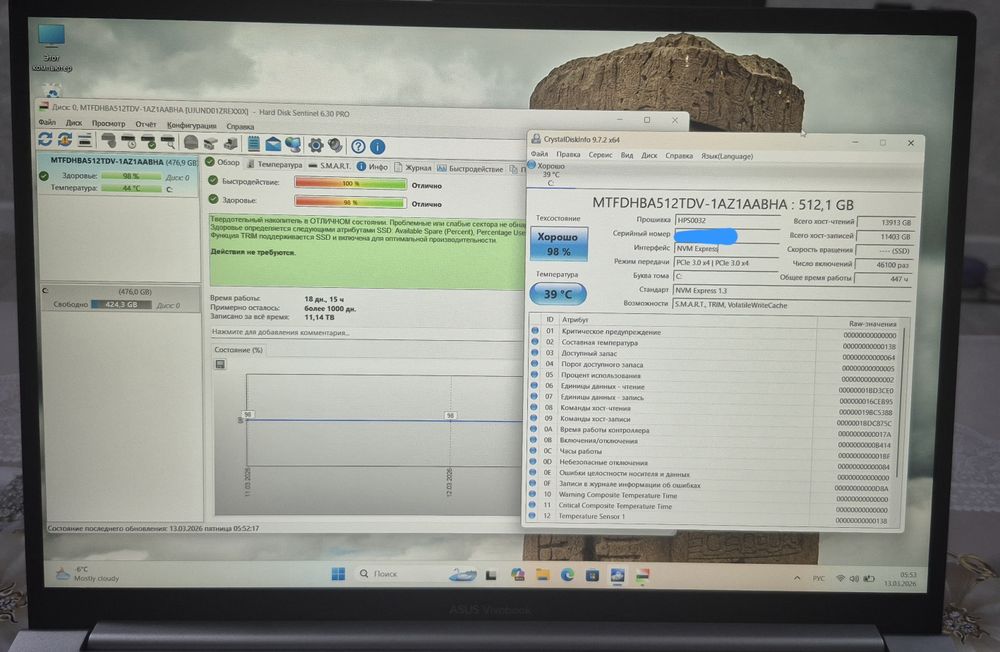
Task: Click the 'Хорошо 98 %' health status button
Action: [x=558, y=244]
